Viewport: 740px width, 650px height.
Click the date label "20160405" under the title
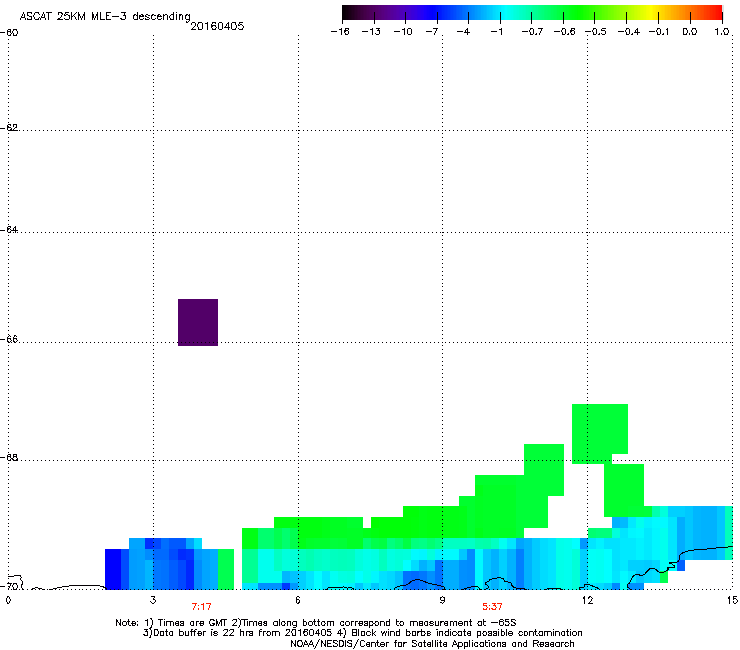click(x=217, y=26)
